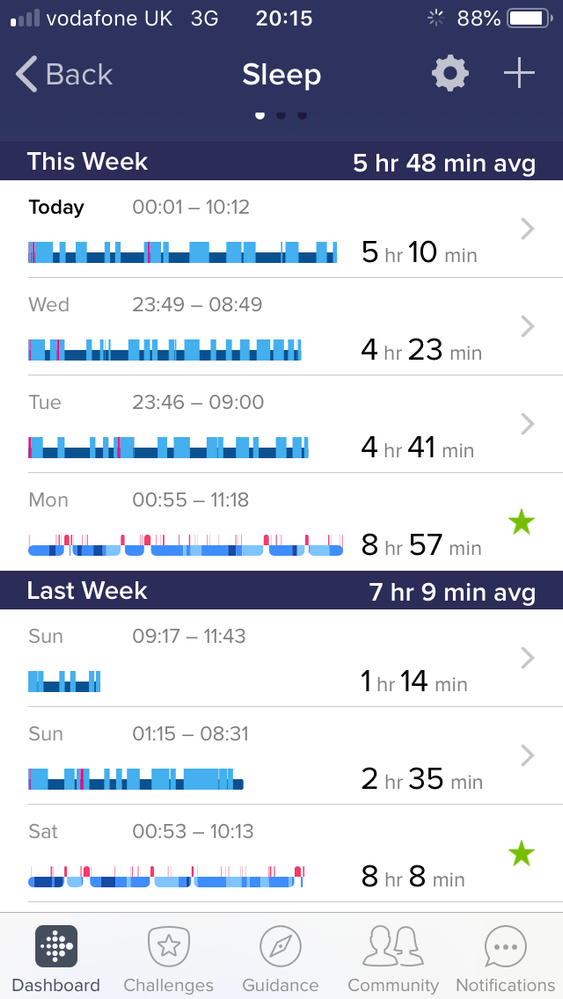This screenshot has height=999, width=563.
Task: Expand Sunday 09:17 nap entry chevron
Action: pos(527,658)
